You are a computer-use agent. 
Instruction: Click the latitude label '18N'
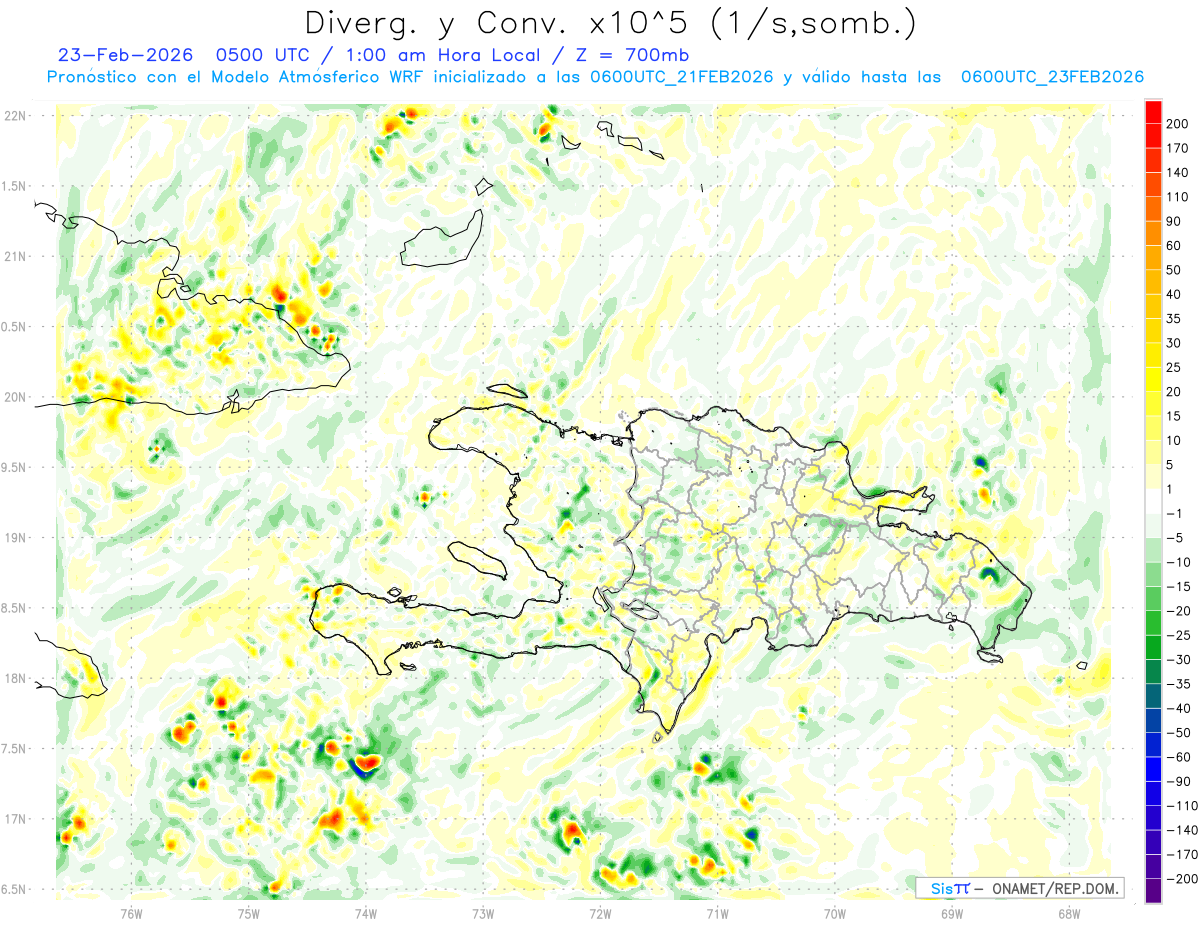click(15, 678)
